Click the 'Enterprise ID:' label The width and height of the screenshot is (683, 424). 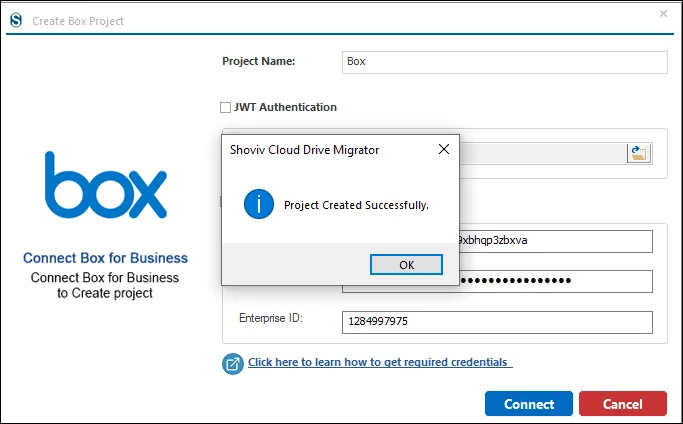(270, 318)
